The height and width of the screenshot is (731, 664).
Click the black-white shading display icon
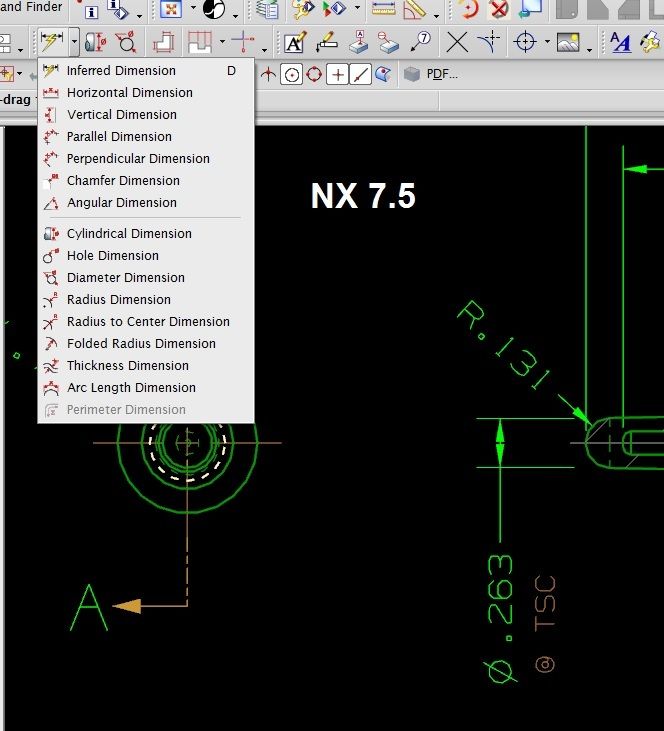pyautogui.click(x=214, y=9)
